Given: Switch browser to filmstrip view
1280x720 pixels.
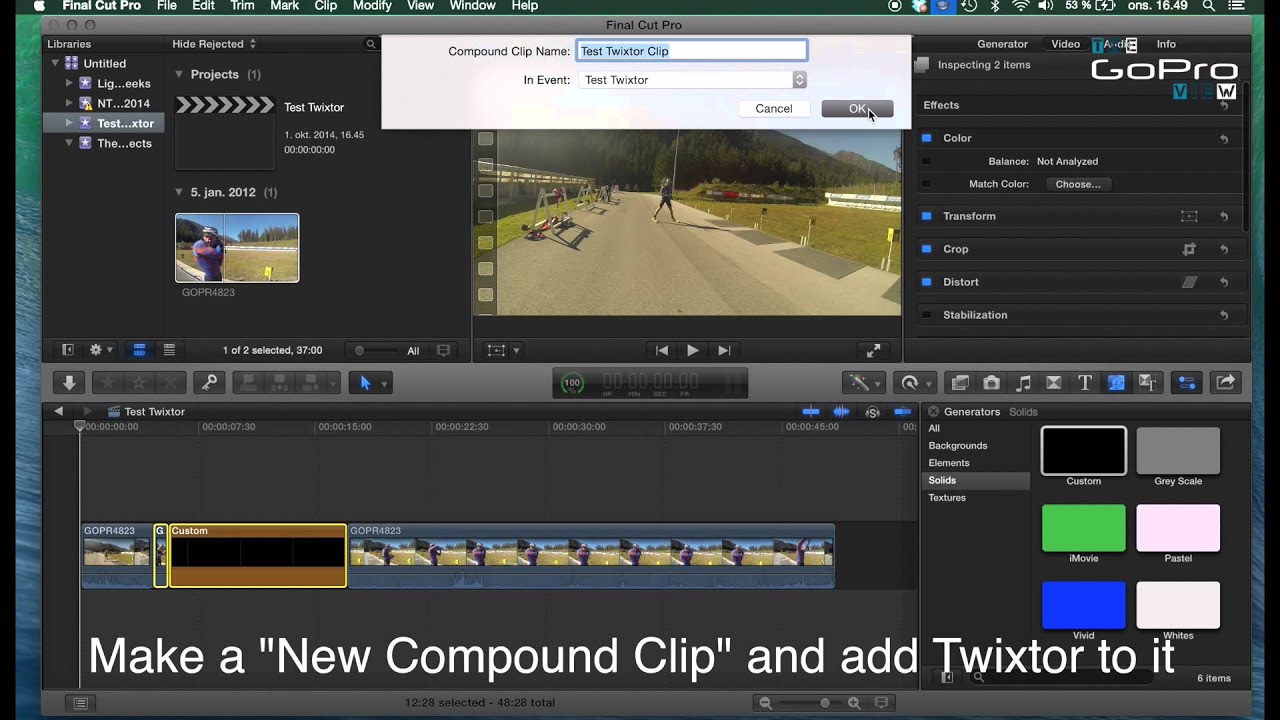Looking at the screenshot, I should coord(139,350).
